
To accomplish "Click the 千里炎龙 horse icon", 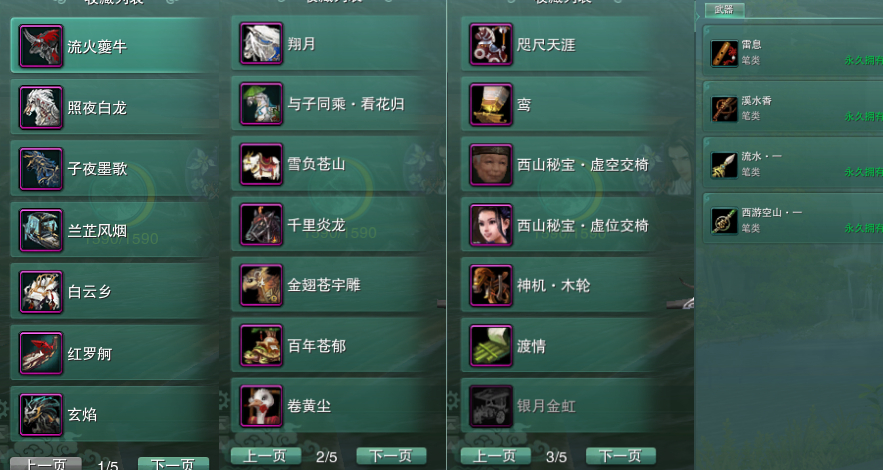I will (x=261, y=225).
